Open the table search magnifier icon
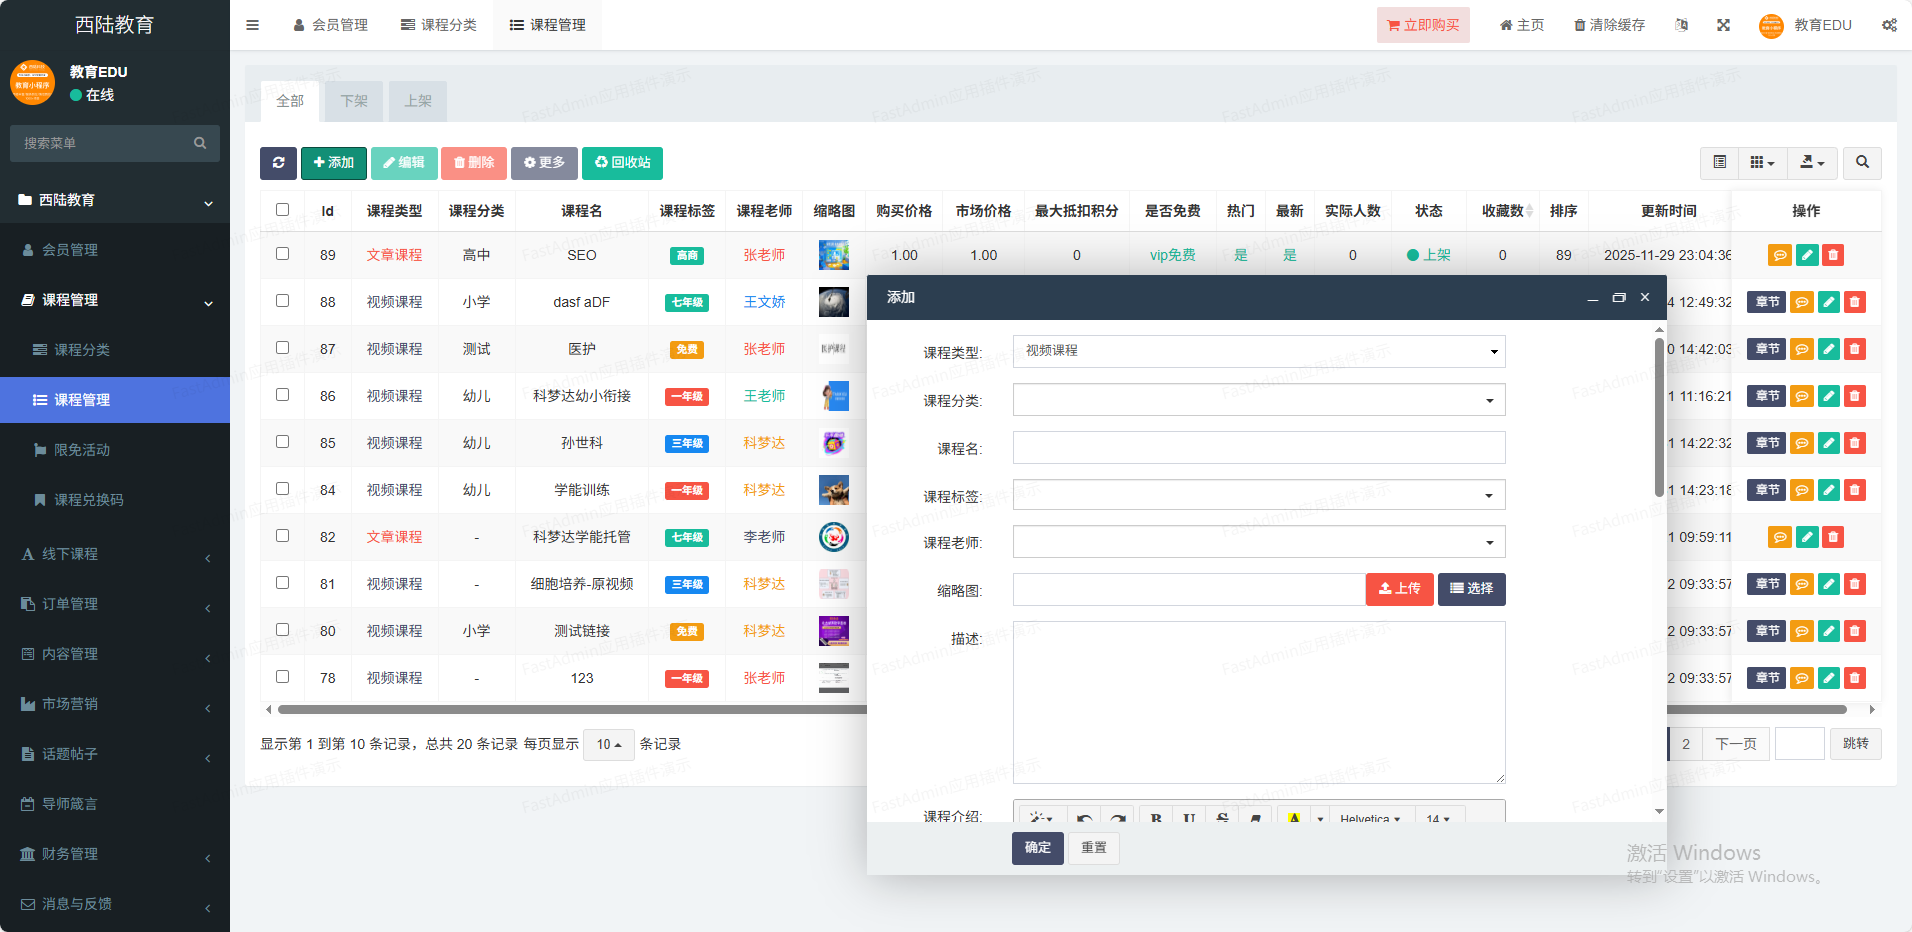Viewport: 1912px width, 932px height. 1862,163
